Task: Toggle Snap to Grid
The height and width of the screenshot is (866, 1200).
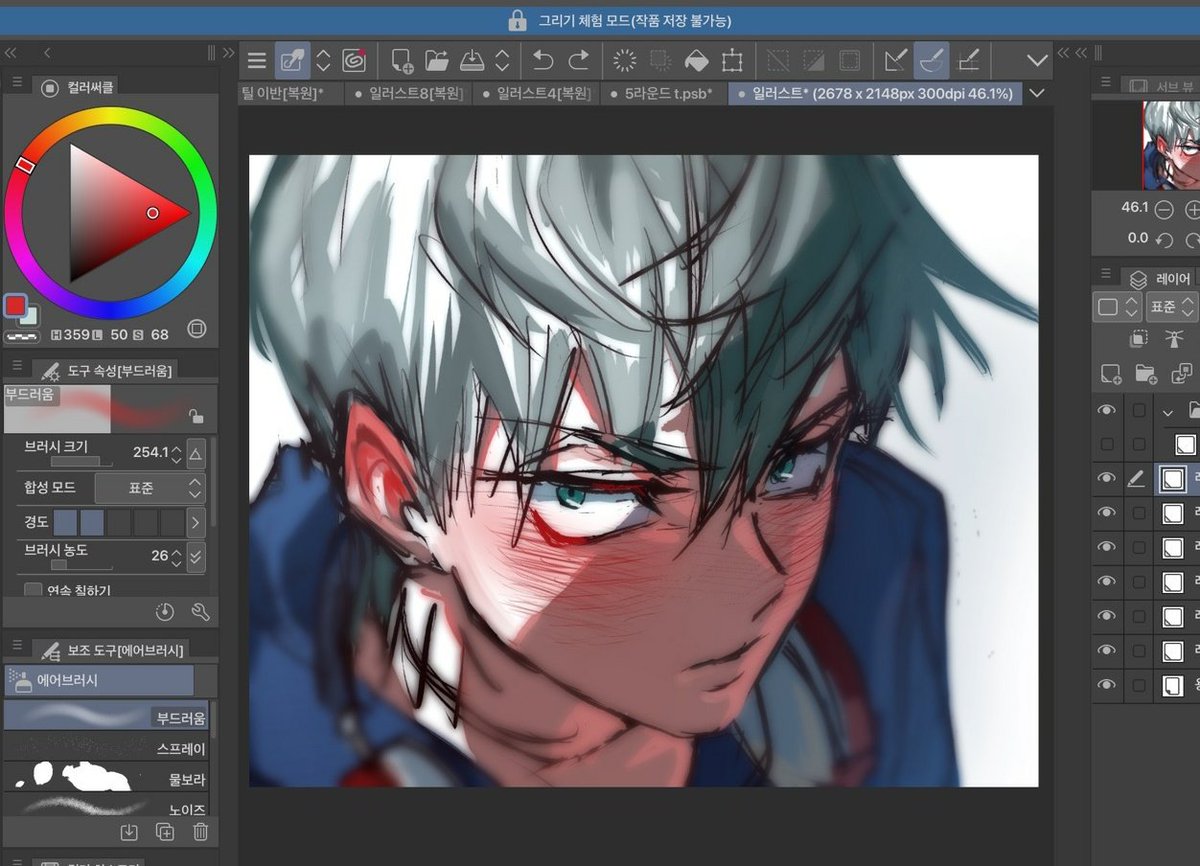Action: (968, 61)
